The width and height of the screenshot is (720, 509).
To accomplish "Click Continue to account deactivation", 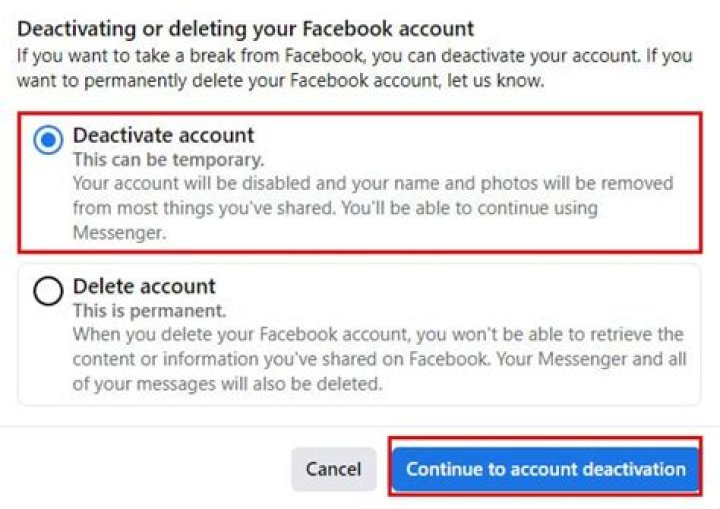I will pyautogui.click(x=545, y=468).
